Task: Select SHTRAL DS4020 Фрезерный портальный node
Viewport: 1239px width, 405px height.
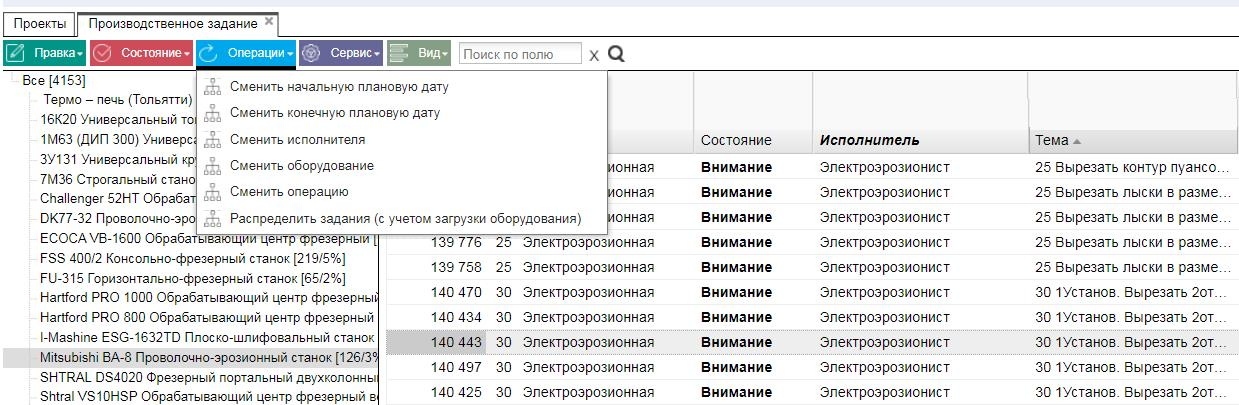Action: (x=209, y=378)
